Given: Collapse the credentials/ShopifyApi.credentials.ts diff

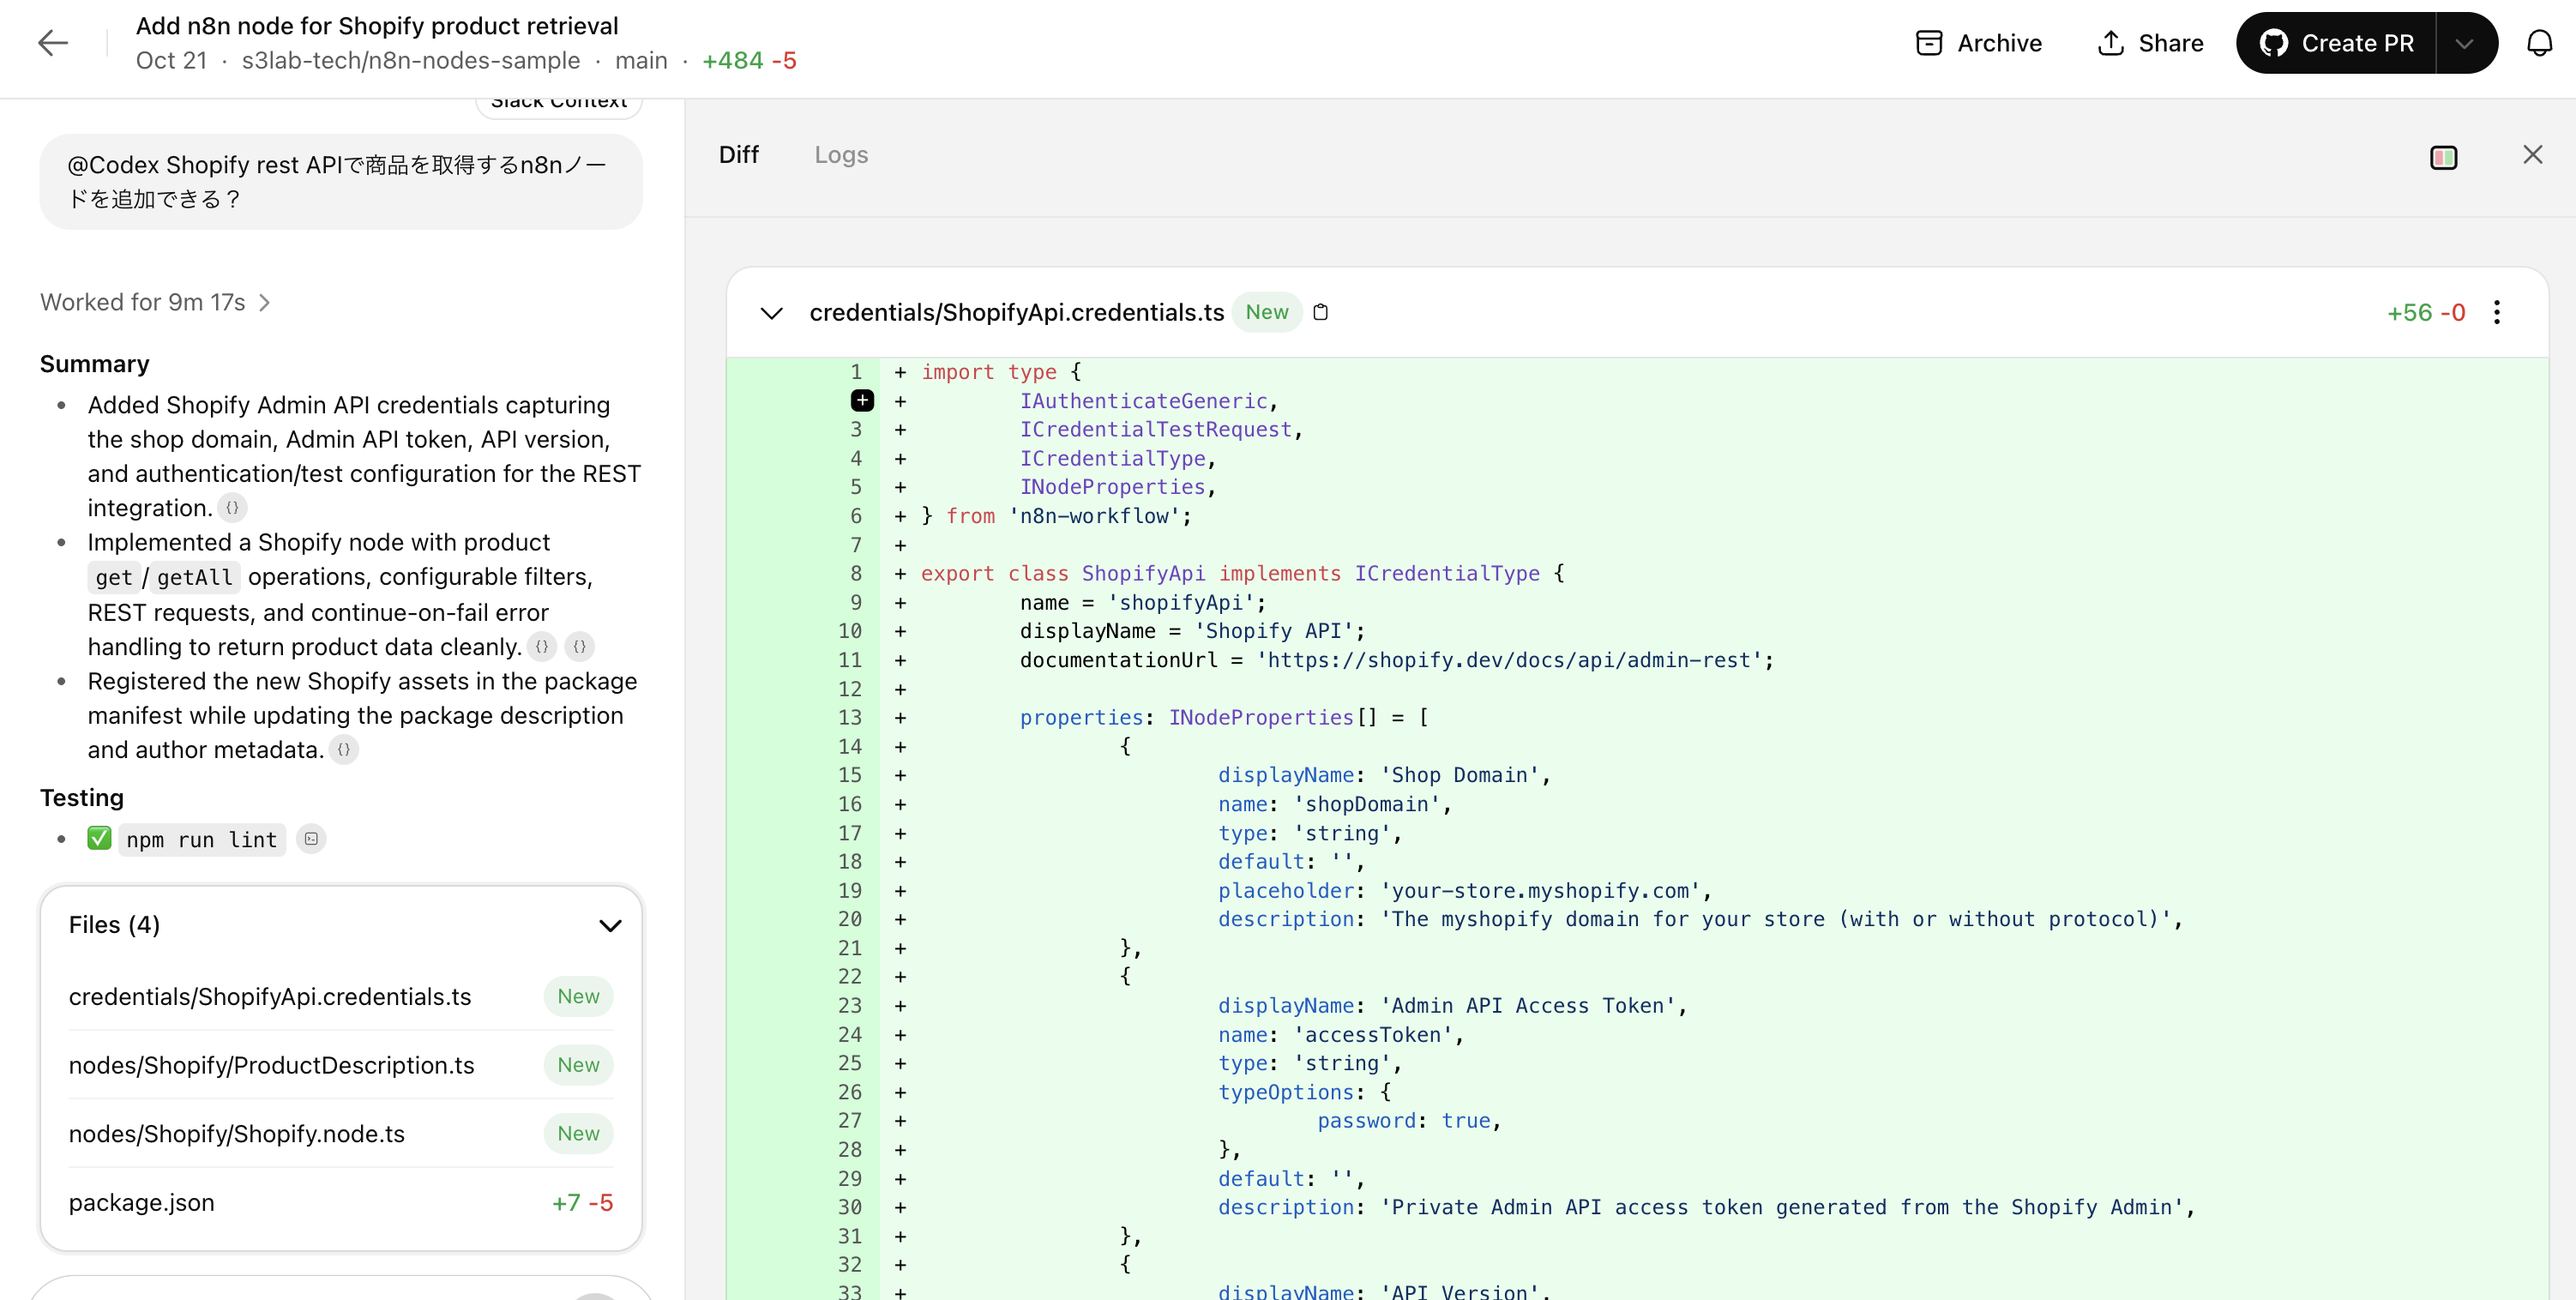Looking at the screenshot, I should pyautogui.click(x=771, y=313).
